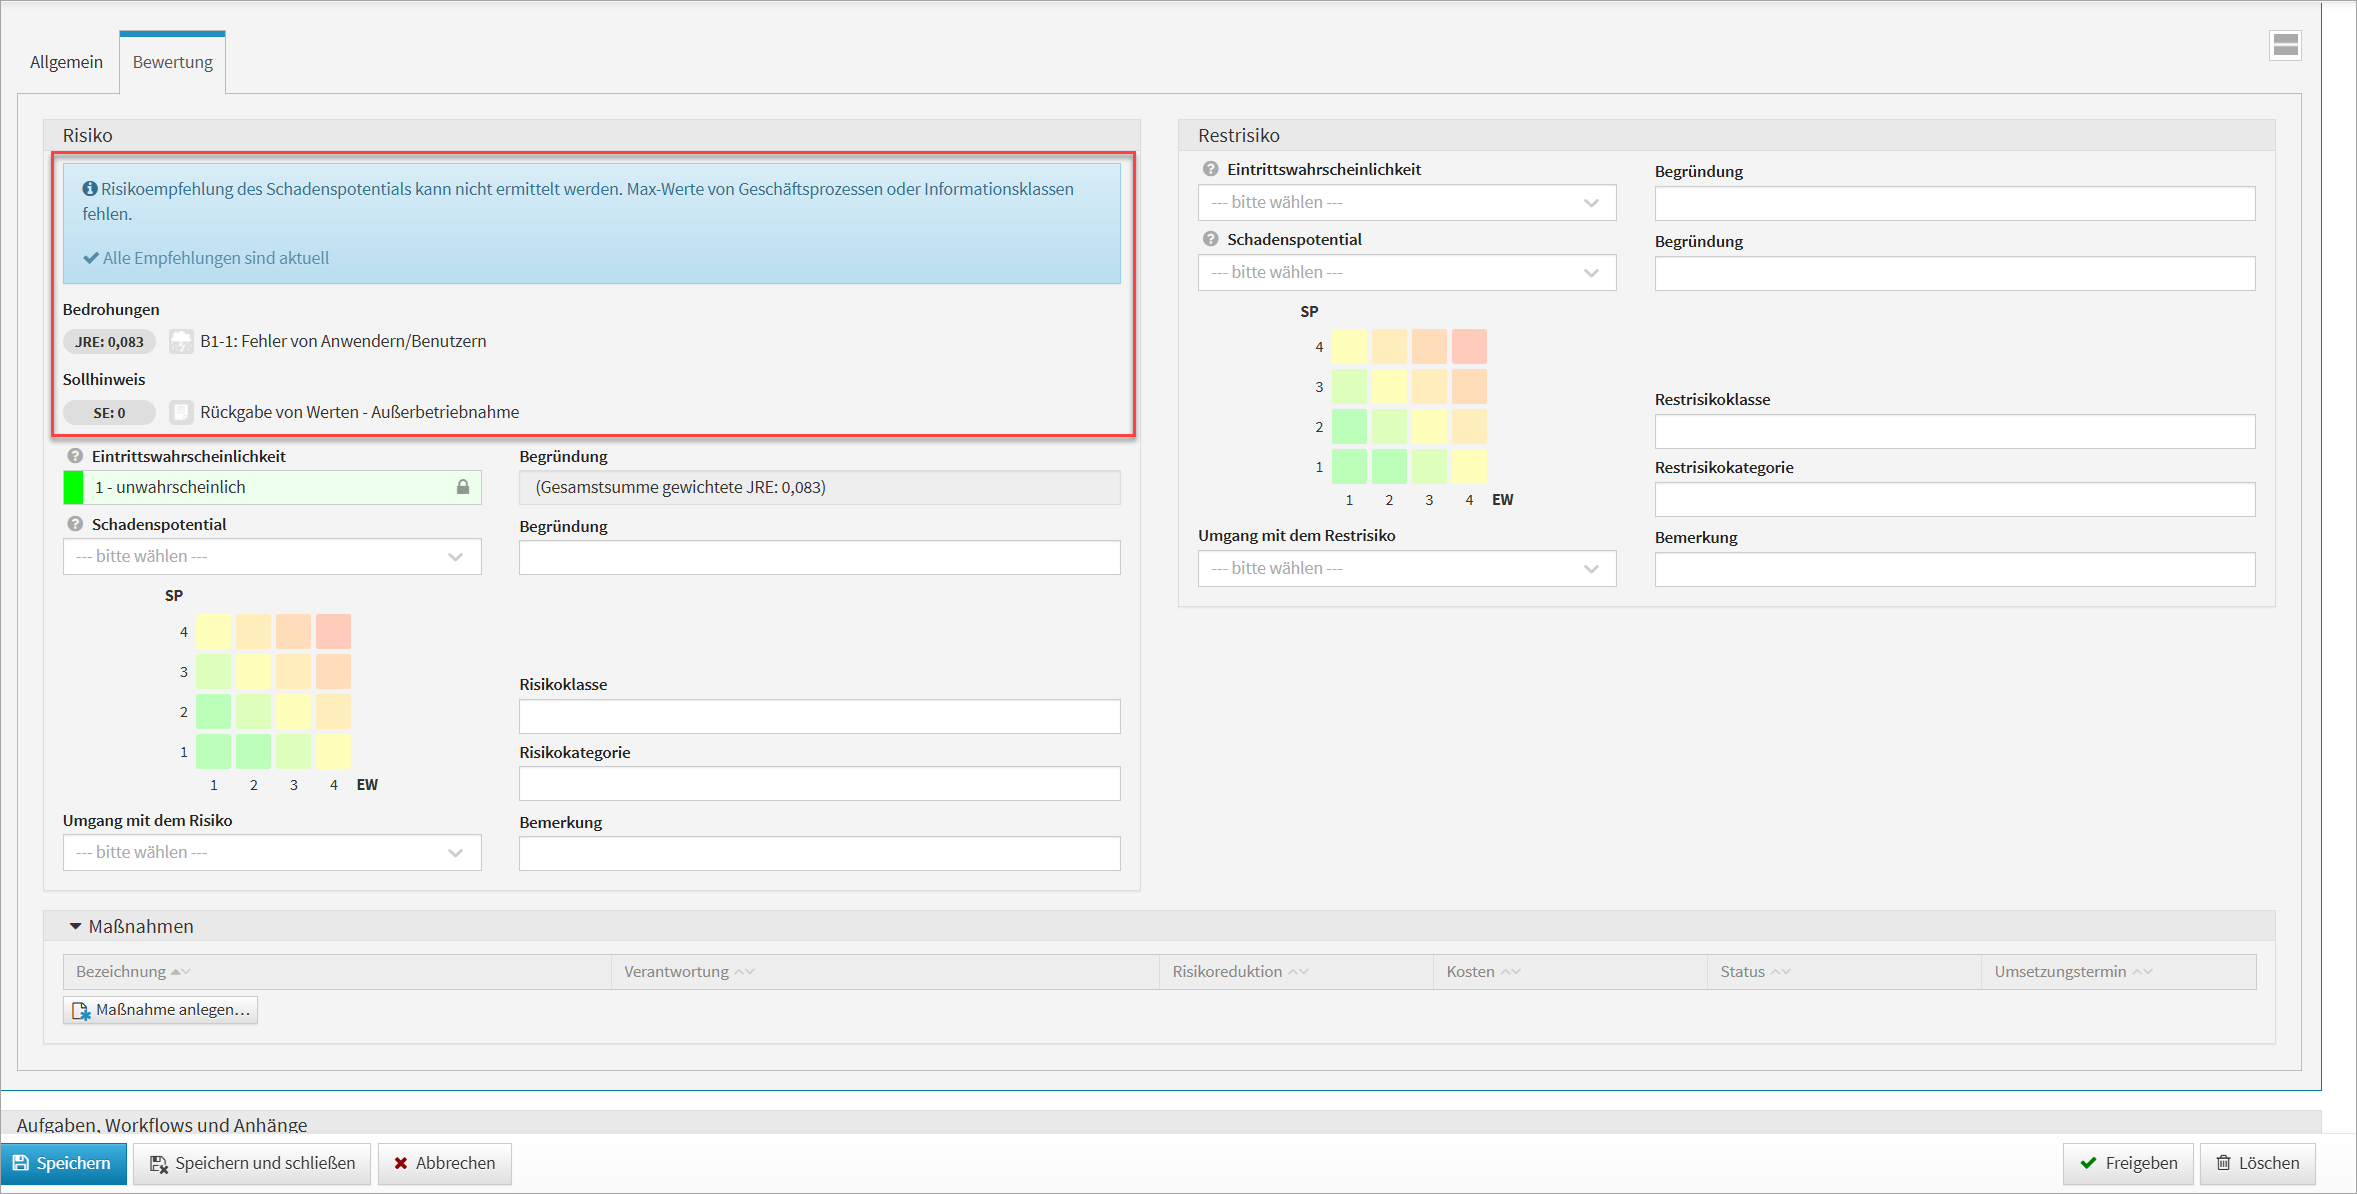
Task: Click help icon next to Risiko Eintrittswahrscheinlichkeit
Action: click(x=75, y=456)
